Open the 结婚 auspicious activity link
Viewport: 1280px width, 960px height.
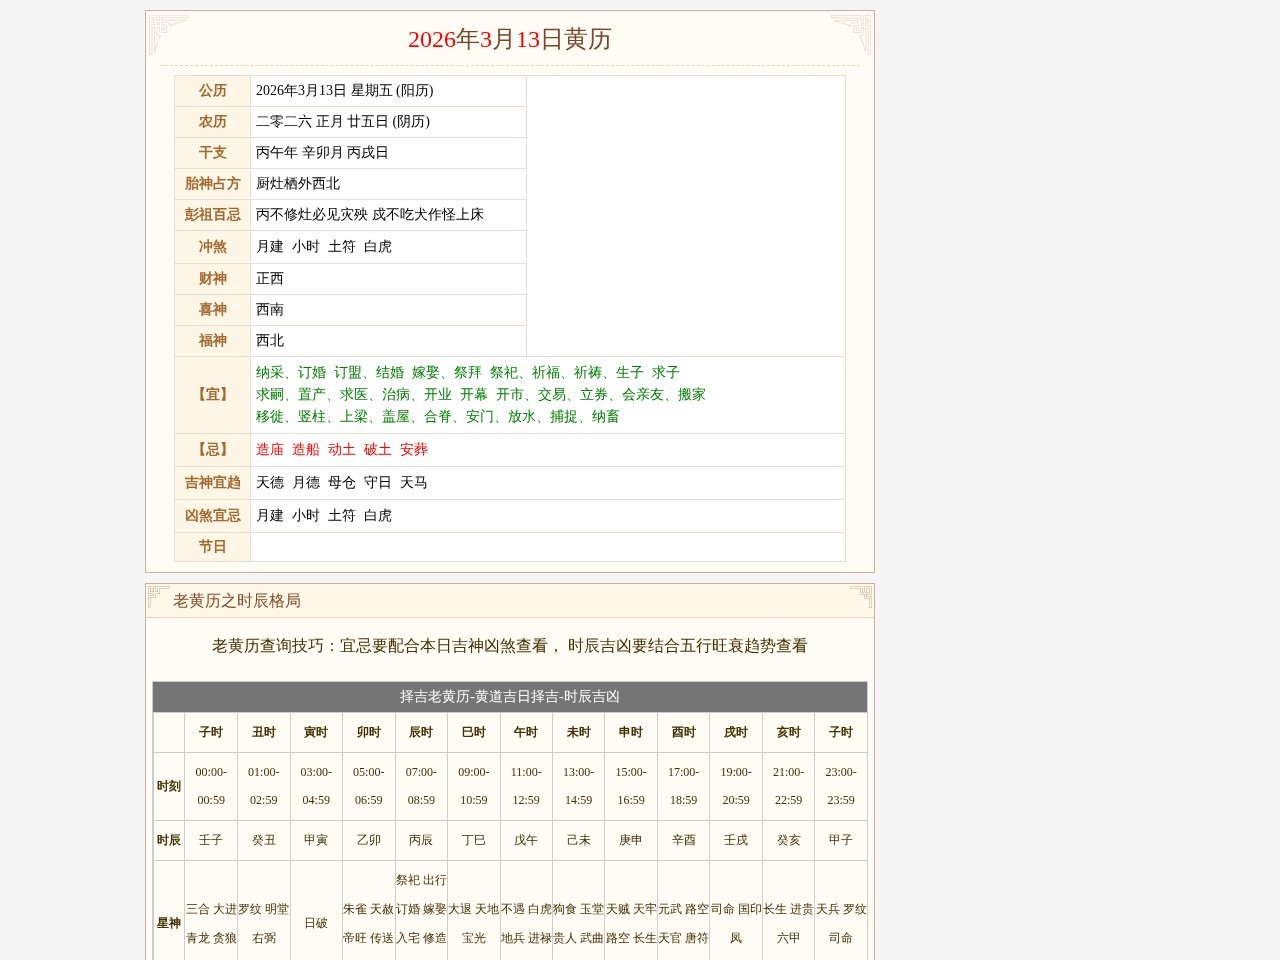(x=388, y=372)
